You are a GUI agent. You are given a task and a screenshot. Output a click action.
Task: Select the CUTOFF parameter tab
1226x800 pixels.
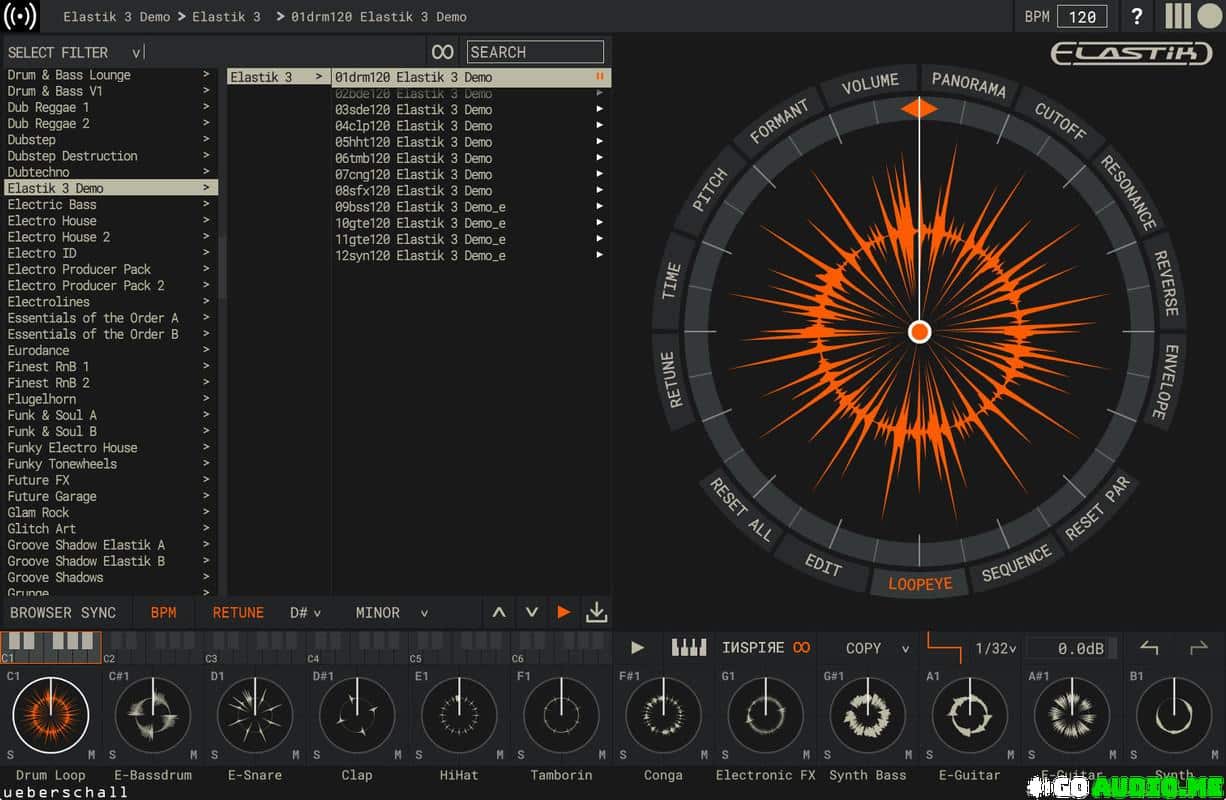1059,122
